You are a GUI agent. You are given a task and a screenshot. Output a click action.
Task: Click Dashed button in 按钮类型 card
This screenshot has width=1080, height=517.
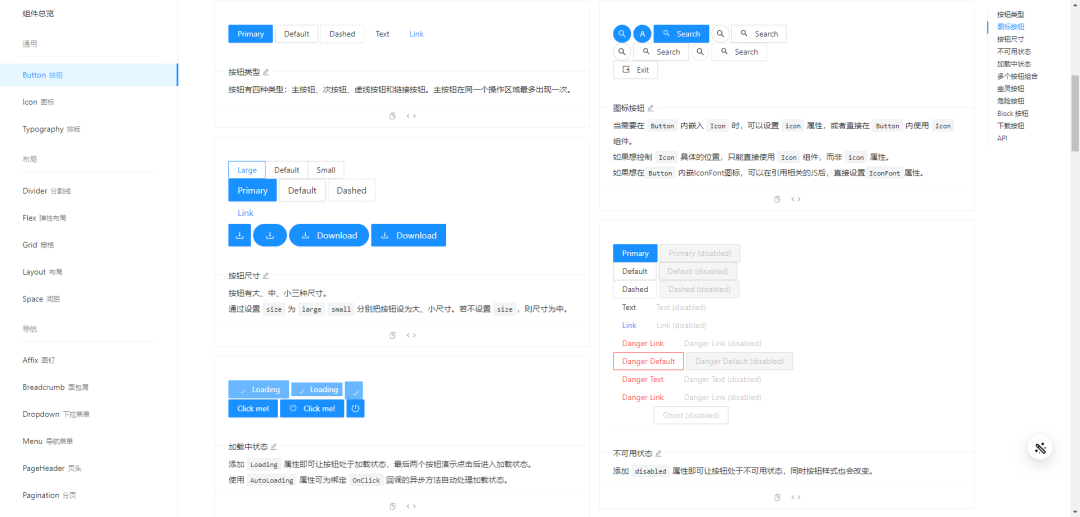[x=342, y=34]
